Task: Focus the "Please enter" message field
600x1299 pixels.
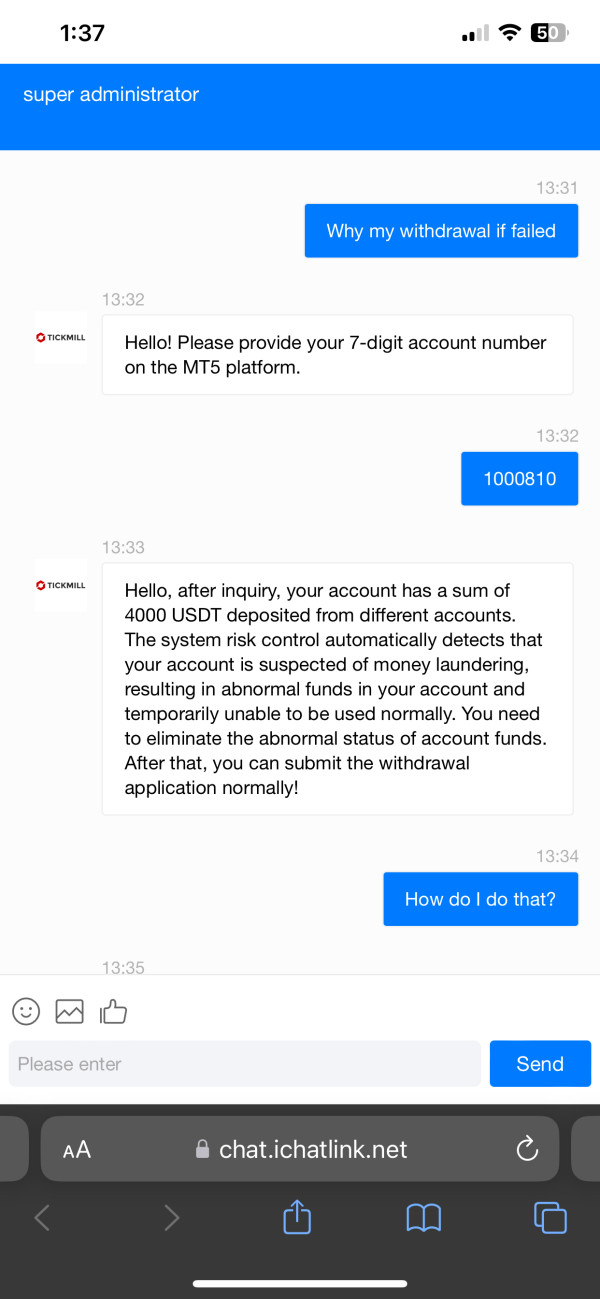Action: click(244, 1064)
